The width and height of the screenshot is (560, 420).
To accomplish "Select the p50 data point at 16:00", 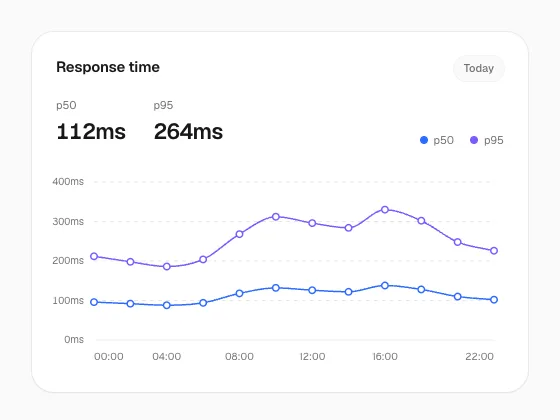I will point(385,285).
